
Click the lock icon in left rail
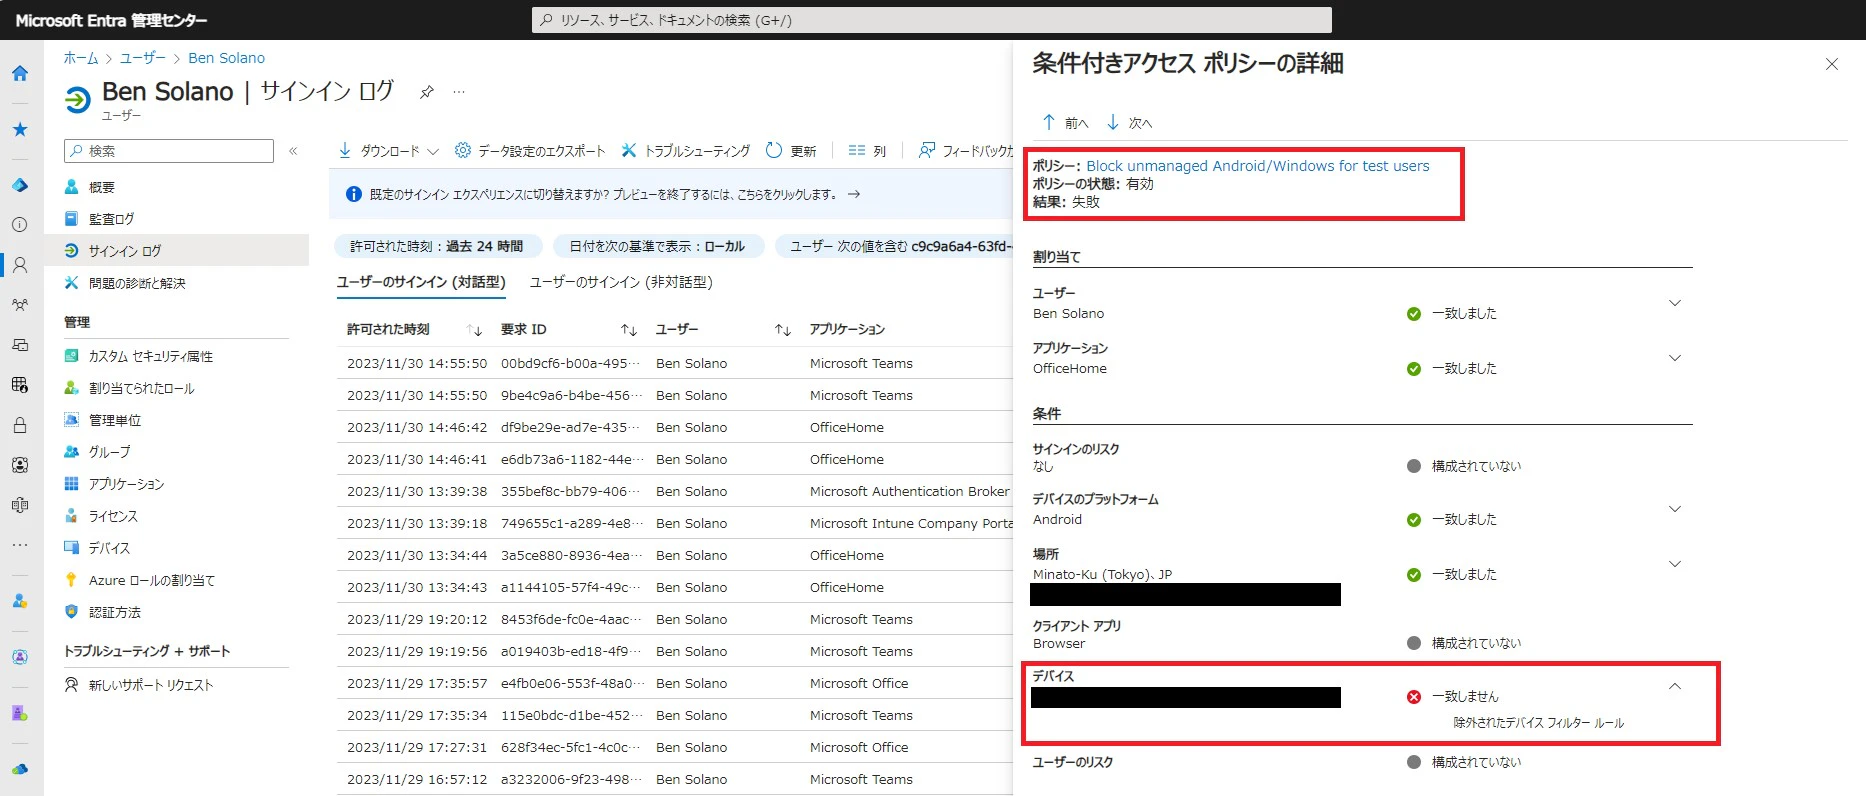[x=20, y=425]
